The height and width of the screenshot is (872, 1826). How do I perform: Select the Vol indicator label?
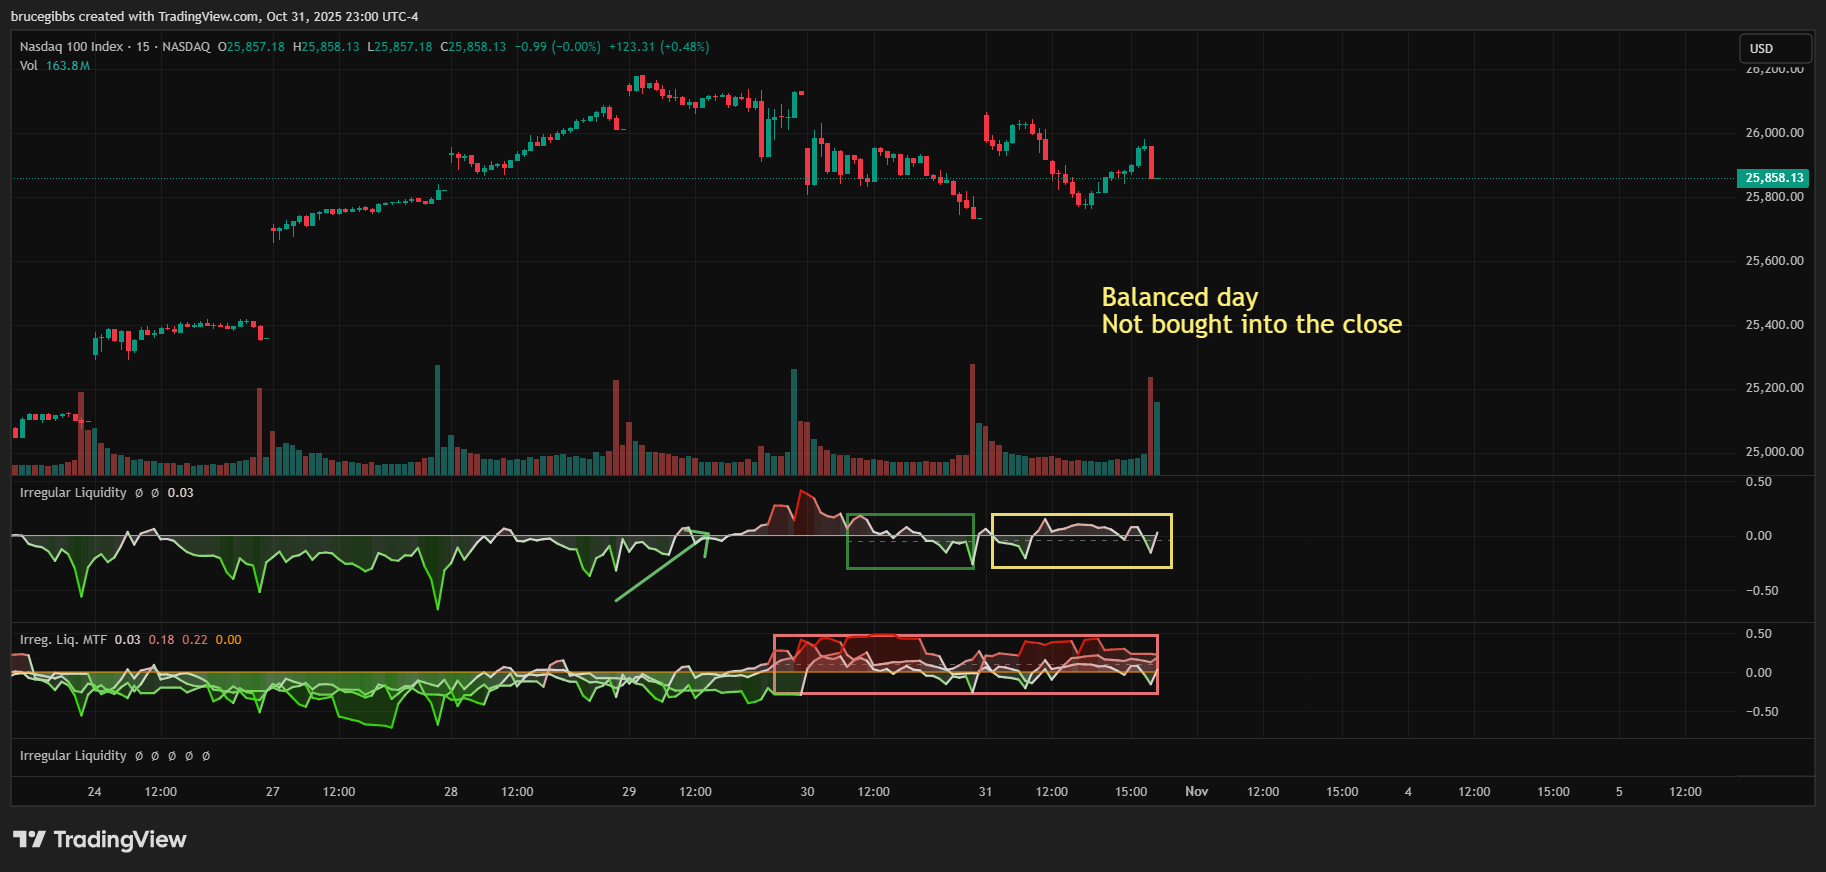click(x=28, y=66)
